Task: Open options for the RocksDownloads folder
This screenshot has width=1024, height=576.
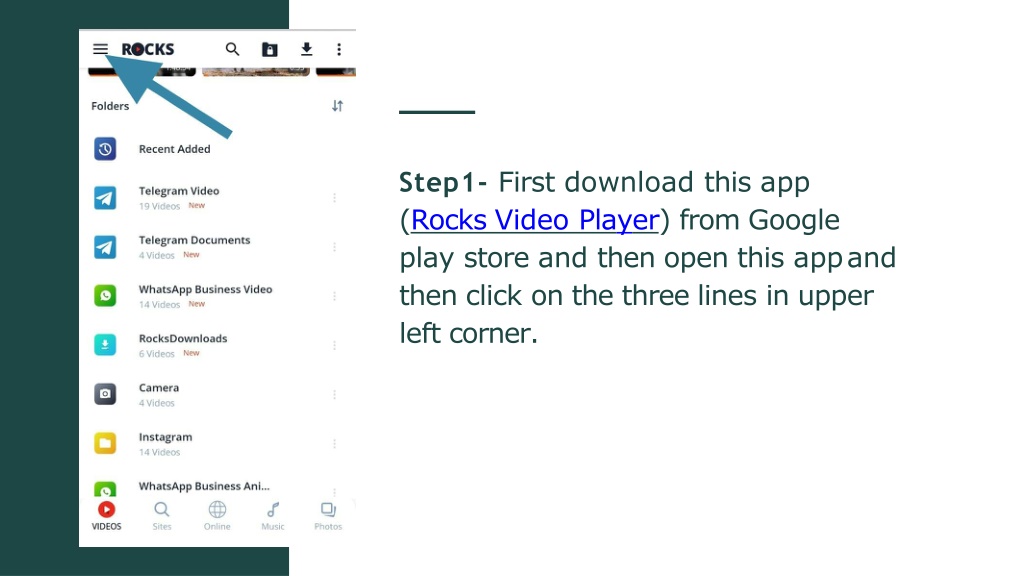Action: point(334,345)
